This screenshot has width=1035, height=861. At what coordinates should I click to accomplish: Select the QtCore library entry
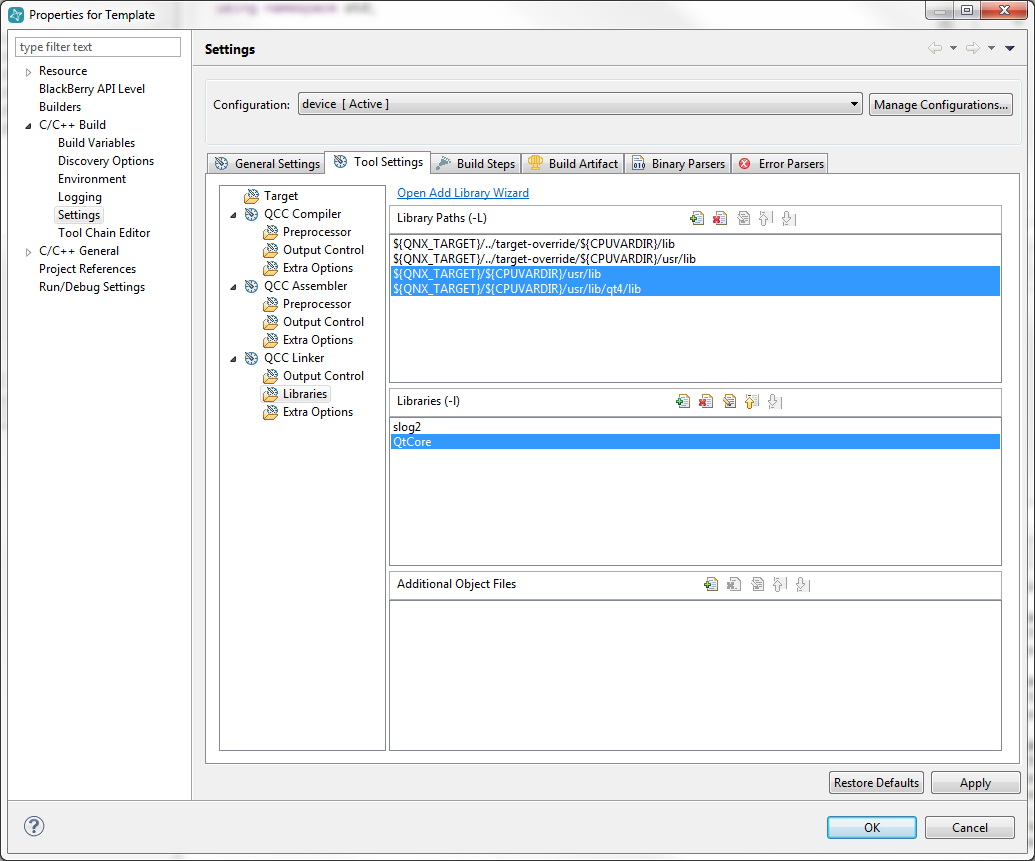click(x=695, y=442)
